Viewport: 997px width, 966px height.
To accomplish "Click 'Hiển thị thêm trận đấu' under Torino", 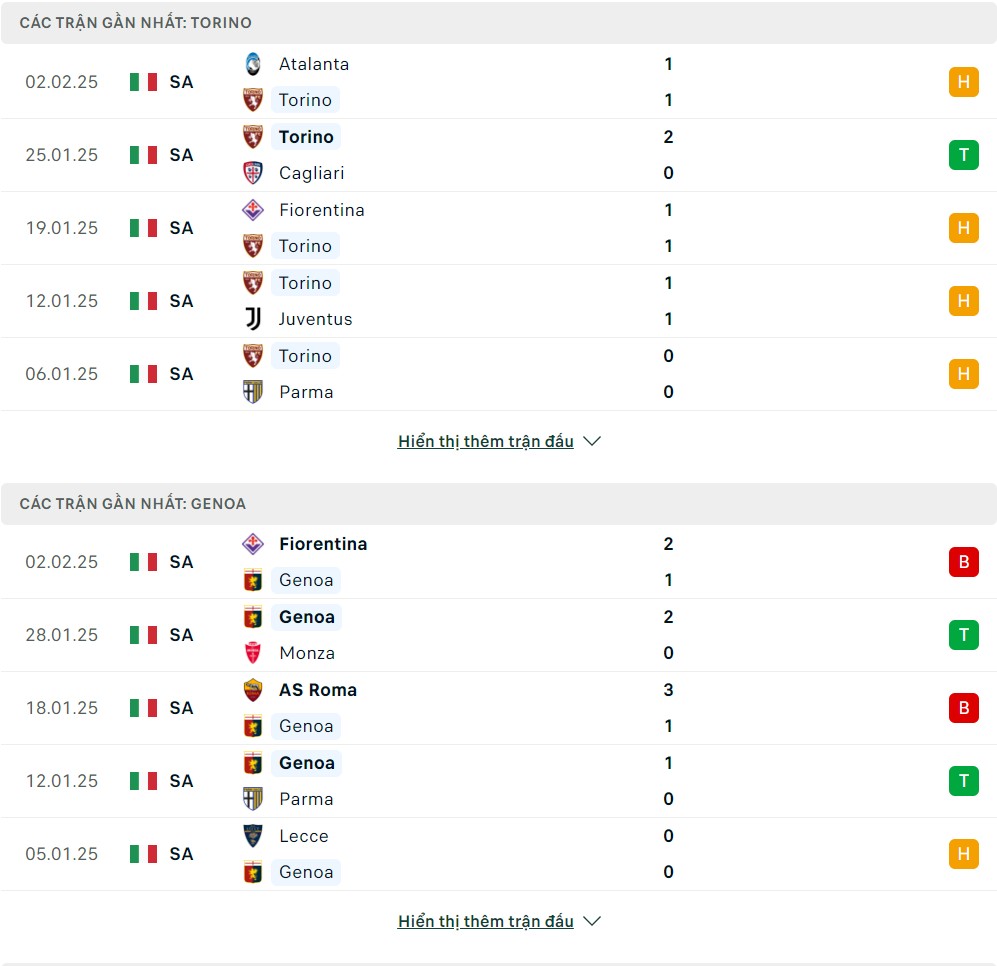I will tap(486, 441).
